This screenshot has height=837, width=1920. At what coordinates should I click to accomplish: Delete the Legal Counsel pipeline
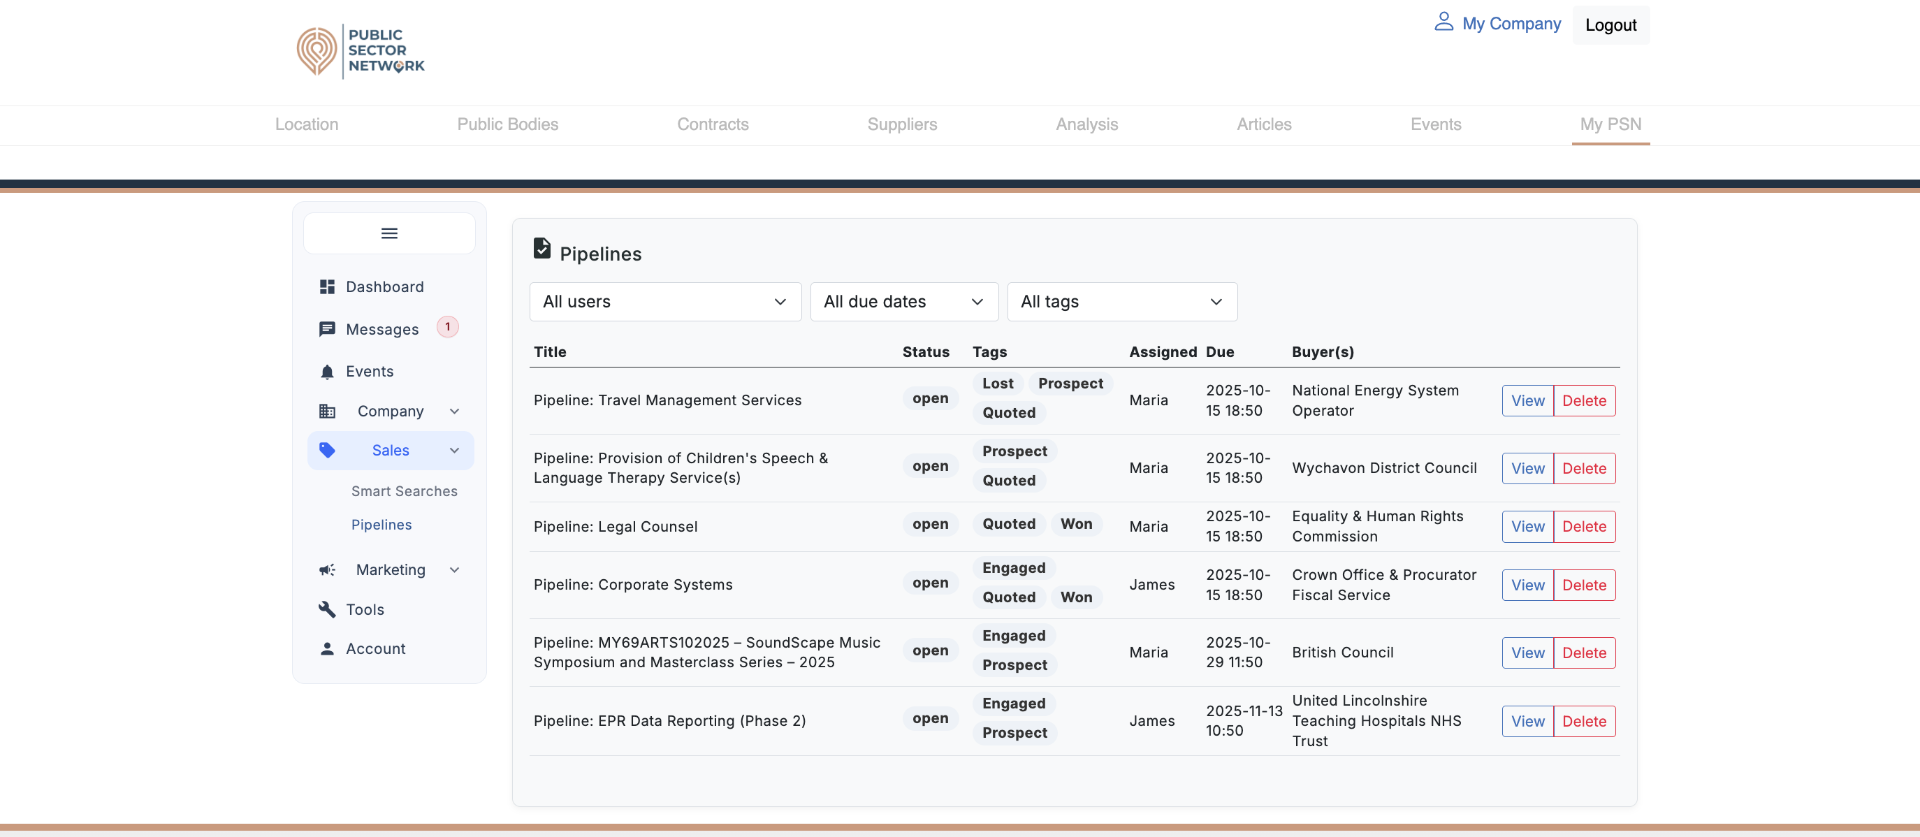pyautogui.click(x=1584, y=527)
